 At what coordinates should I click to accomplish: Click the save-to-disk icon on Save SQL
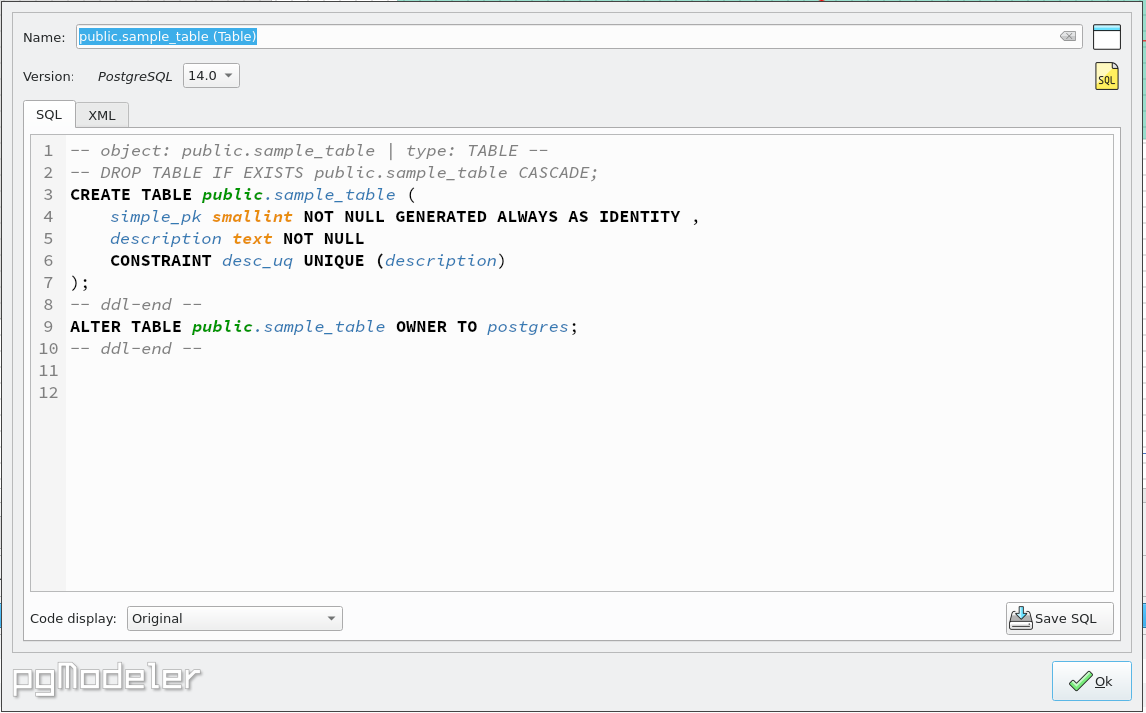coord(1021,617)
